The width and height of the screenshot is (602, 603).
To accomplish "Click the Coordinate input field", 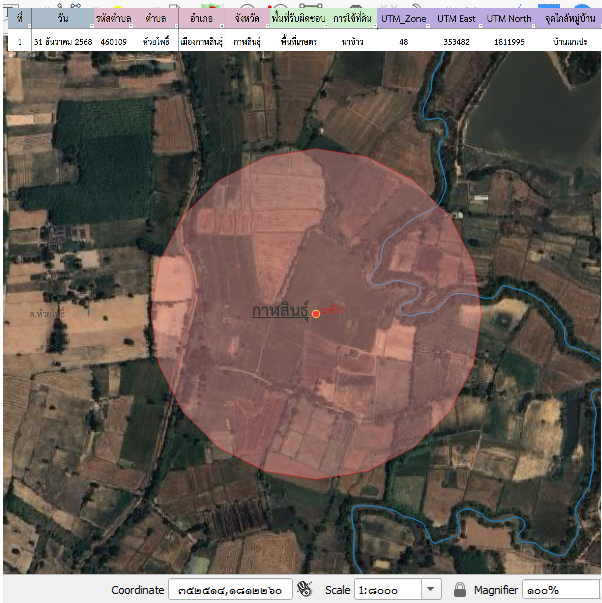I will tap(229, 589).
